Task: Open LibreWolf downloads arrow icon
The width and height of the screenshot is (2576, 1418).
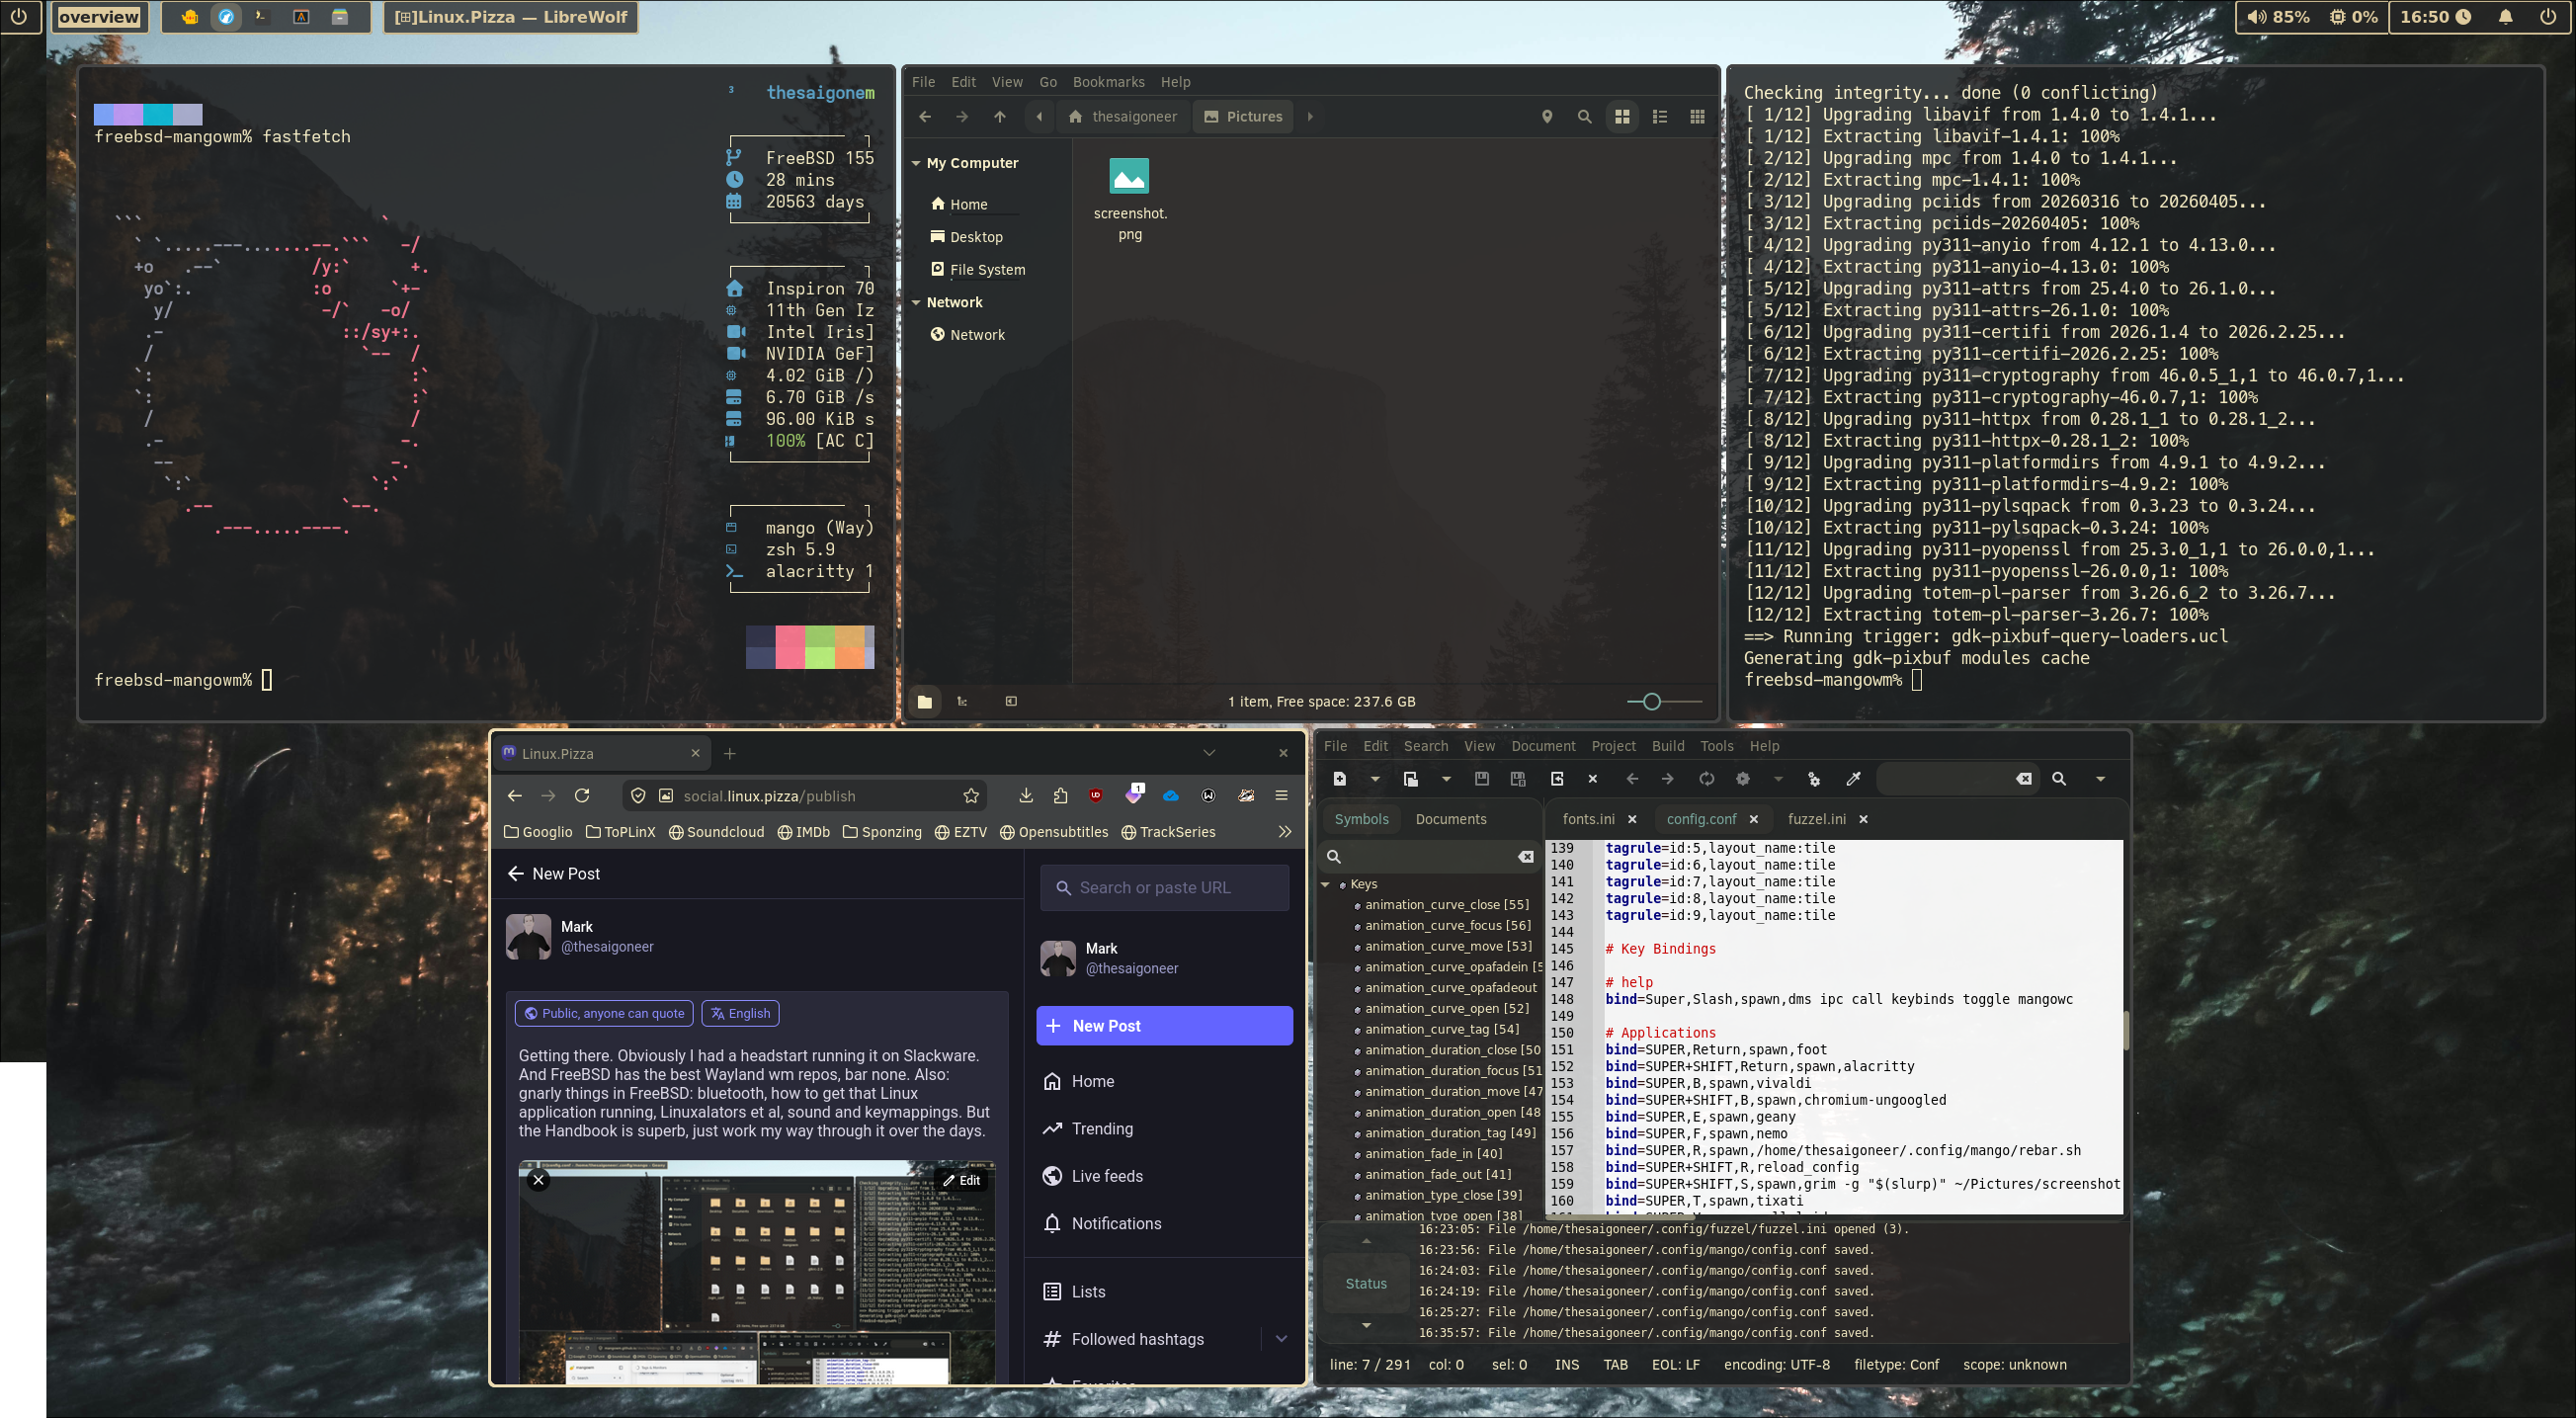Action: 1025,796
